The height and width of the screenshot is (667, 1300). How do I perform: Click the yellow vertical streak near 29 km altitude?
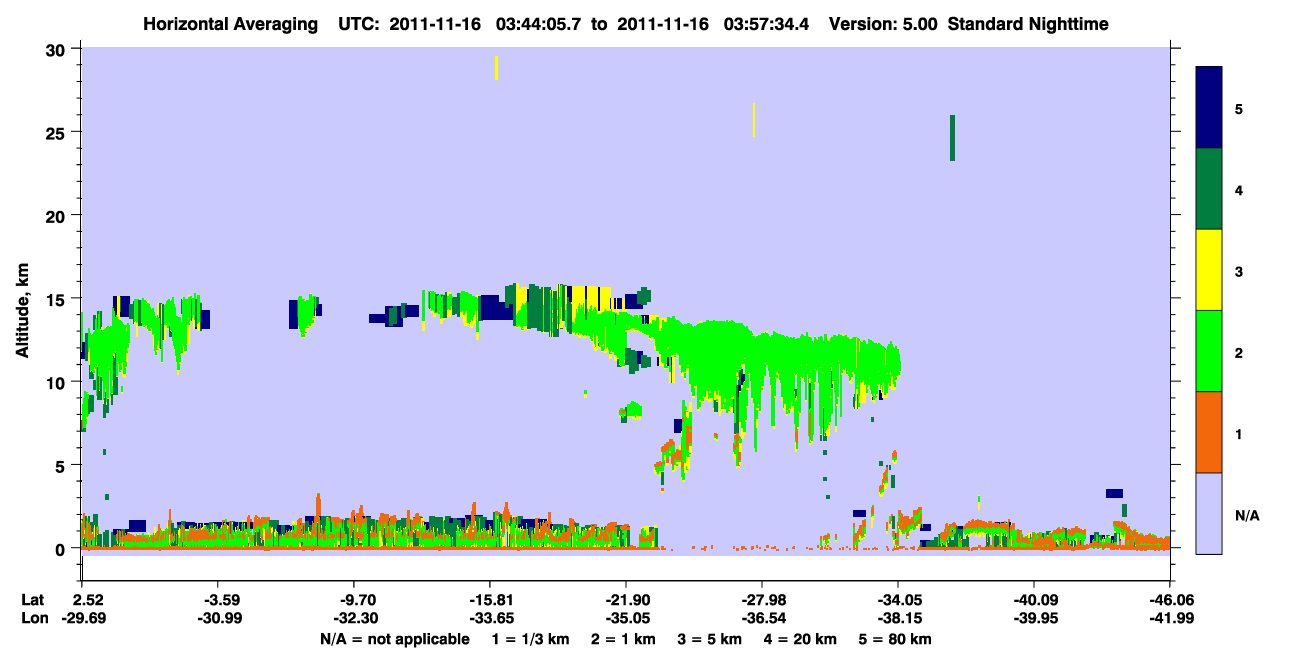point(496,68)
